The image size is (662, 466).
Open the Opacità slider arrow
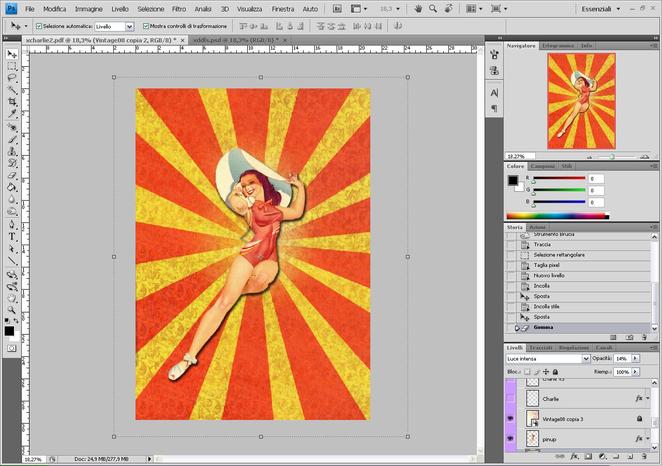pos(635,358)
